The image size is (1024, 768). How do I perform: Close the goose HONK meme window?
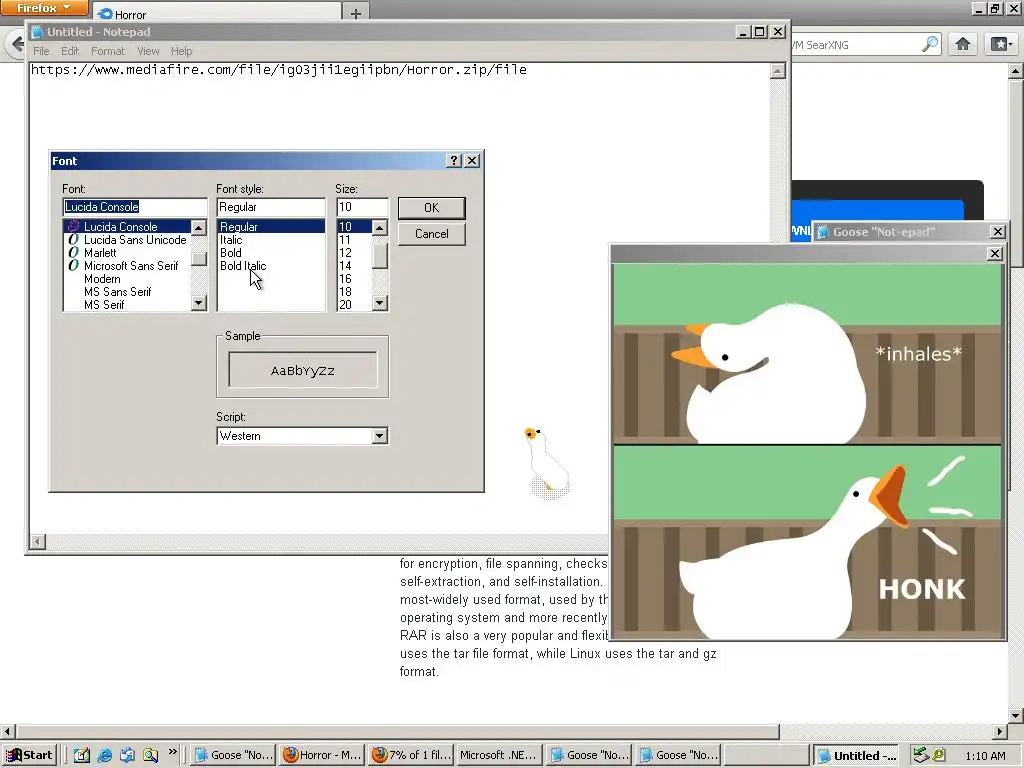click(x=994, y=253)
